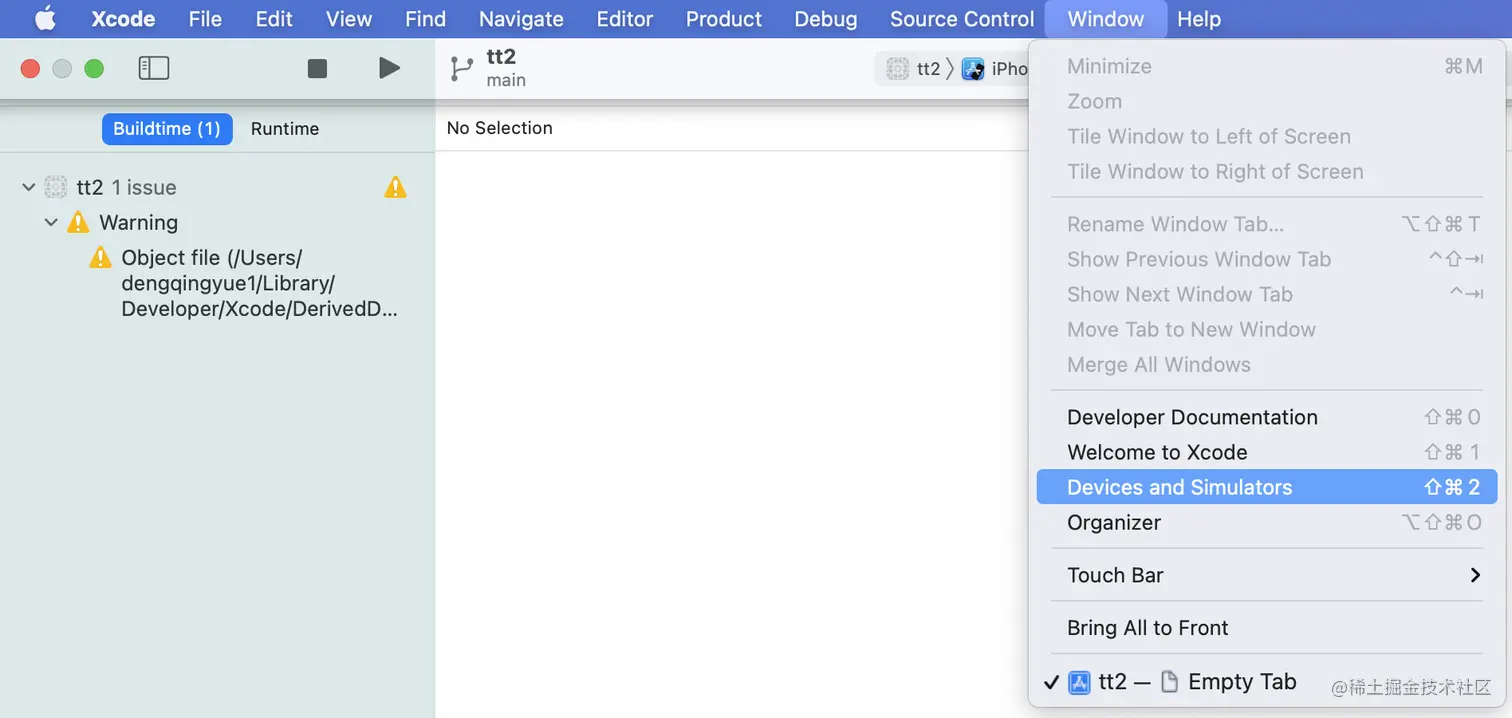Collapse the tt2 issue tree
The height and width of the screenshot is (718, 1512).
click(29, 187)
